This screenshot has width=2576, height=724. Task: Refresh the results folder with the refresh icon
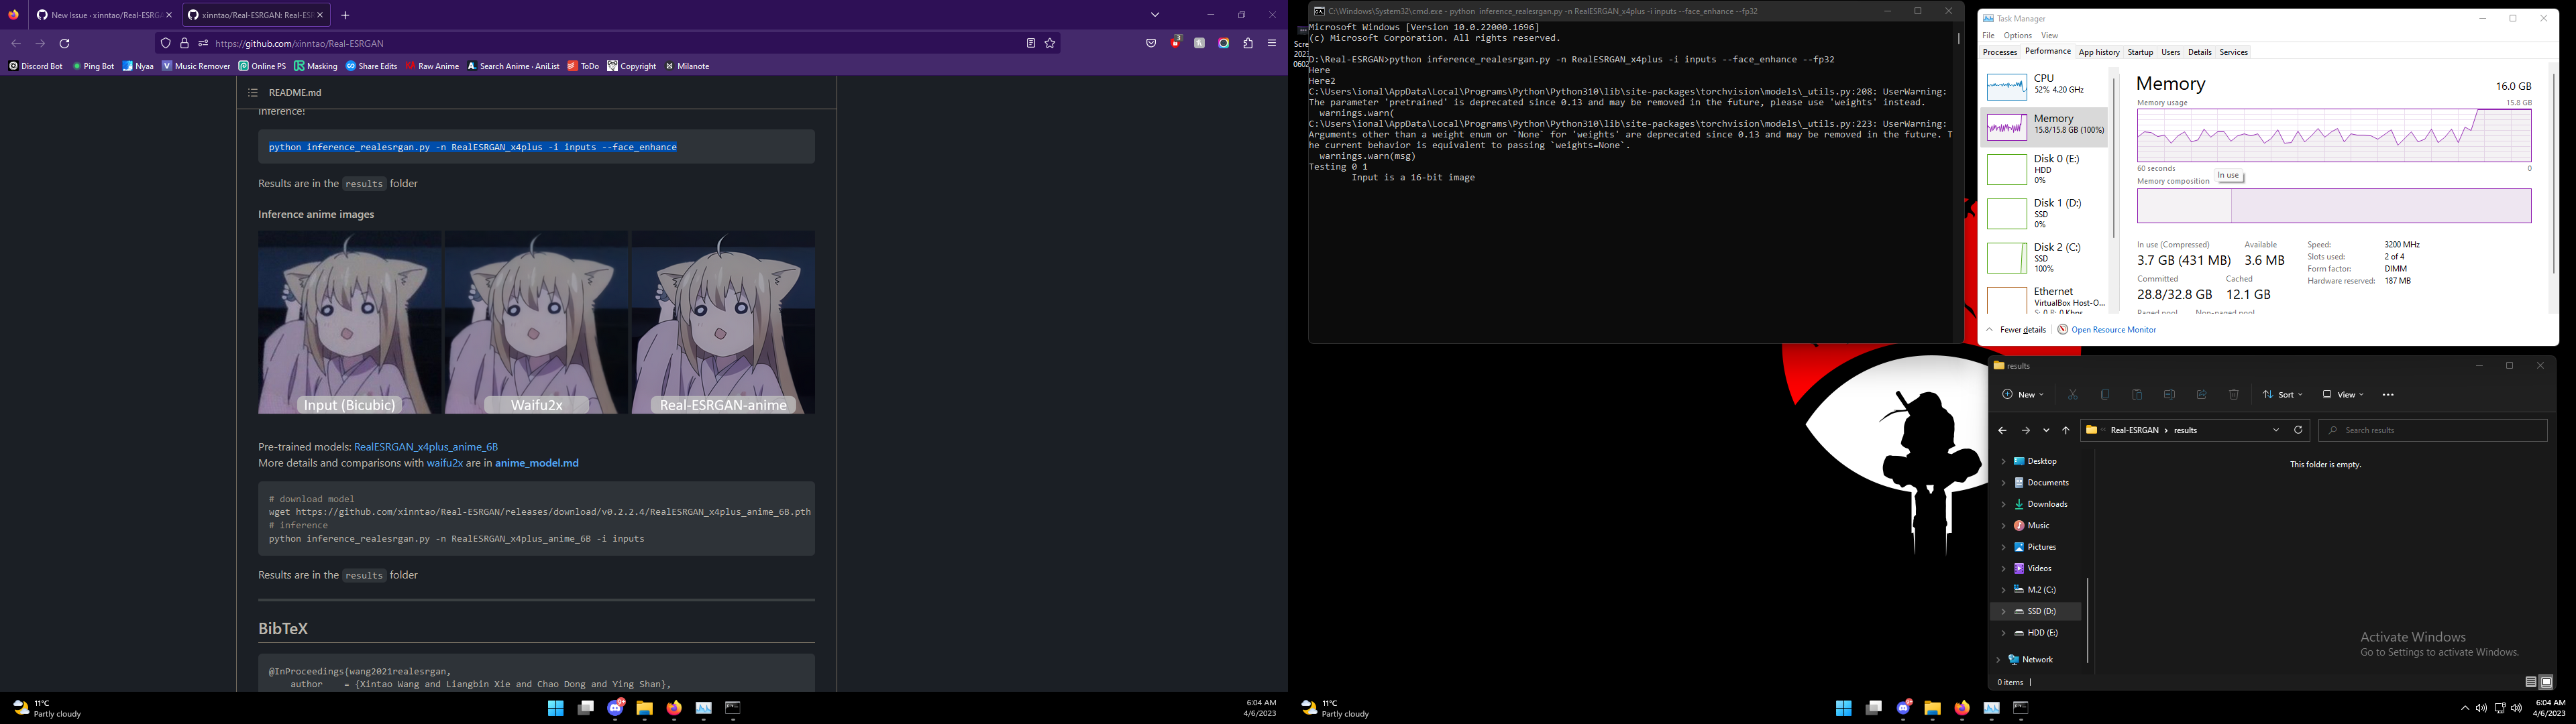click(x=2297, y=429)
